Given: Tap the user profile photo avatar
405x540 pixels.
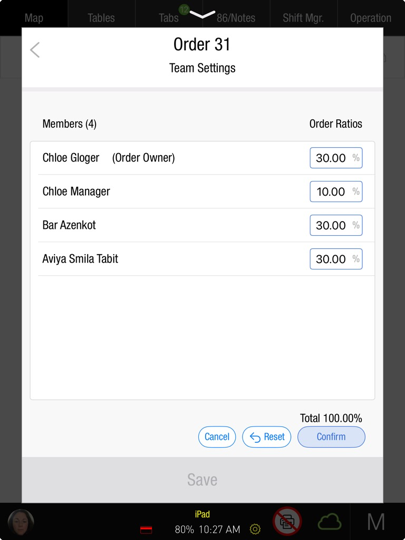Looking at the screenshot, I should tap(21, 523).
